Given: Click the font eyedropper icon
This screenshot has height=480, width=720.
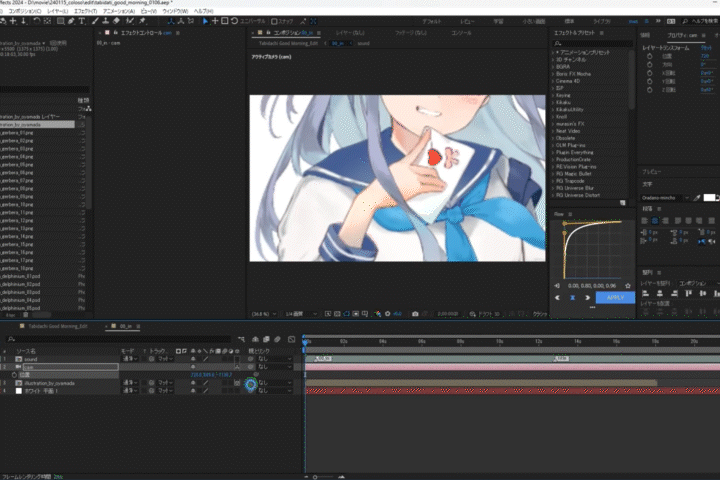Looking at the screenshot, I should (697, 198).
